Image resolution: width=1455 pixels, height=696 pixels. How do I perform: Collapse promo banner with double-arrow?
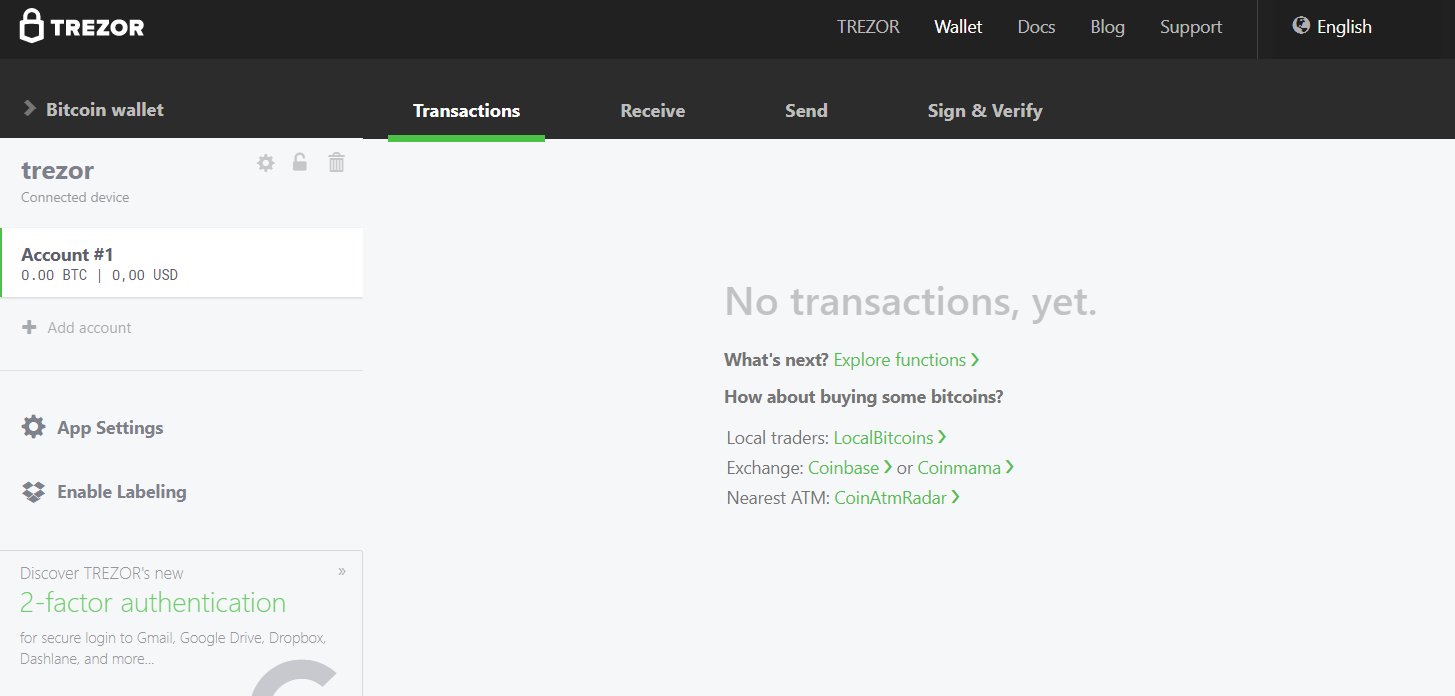click(x=342, y=572)
